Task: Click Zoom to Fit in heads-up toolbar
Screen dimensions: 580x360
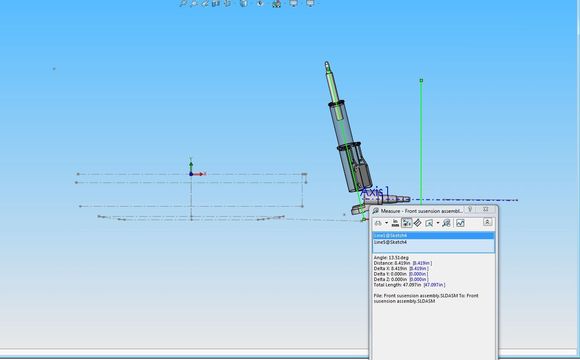Action: pyautogui.click(x=183, y=3)
